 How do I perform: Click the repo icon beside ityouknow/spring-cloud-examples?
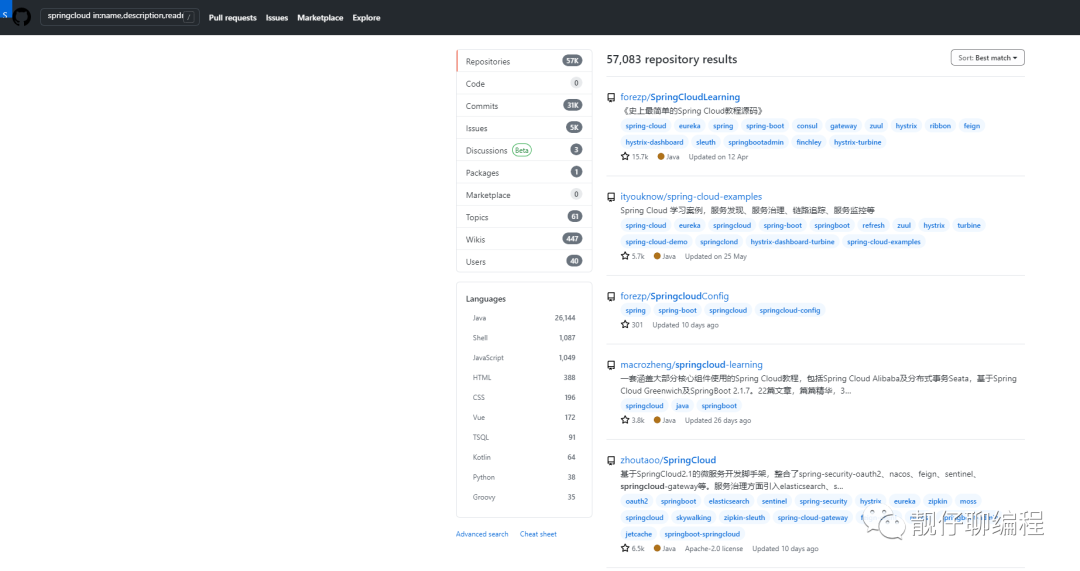click(611, 197)
